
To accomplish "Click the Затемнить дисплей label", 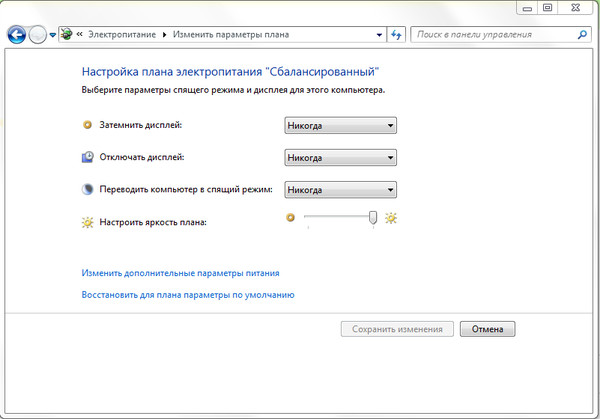I will (x=141, y=125).
